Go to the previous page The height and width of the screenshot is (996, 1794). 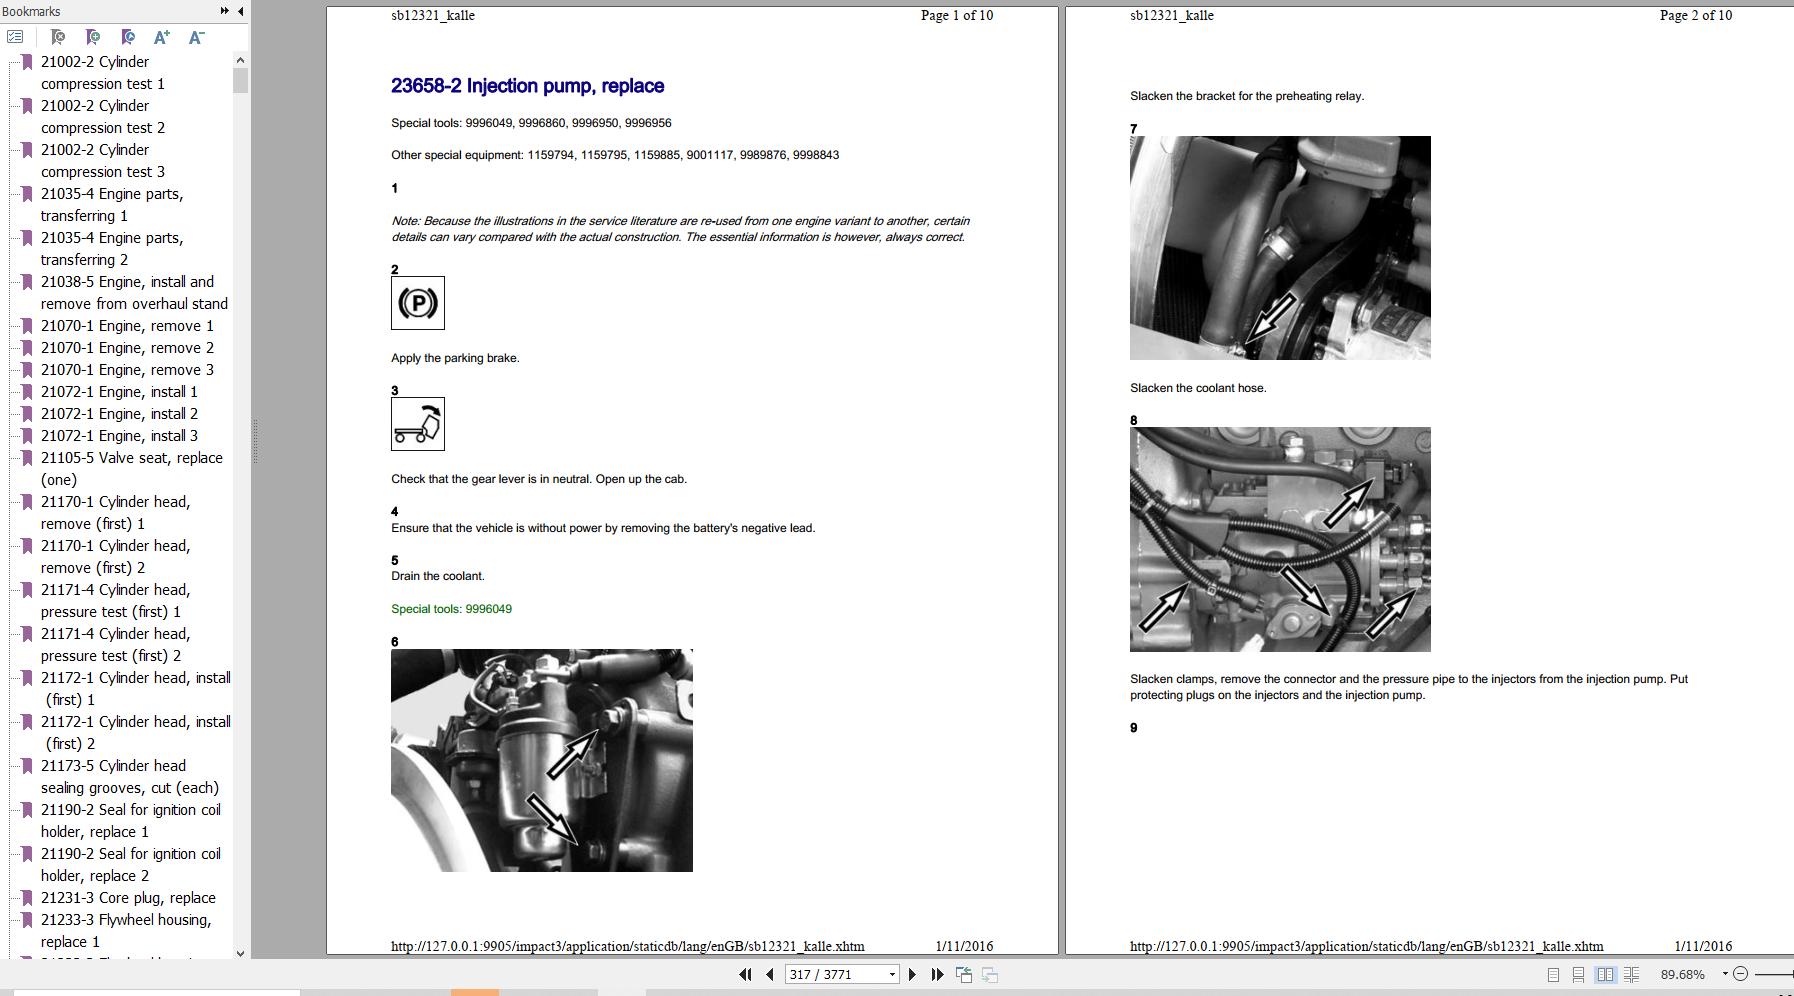click(770, 974)
